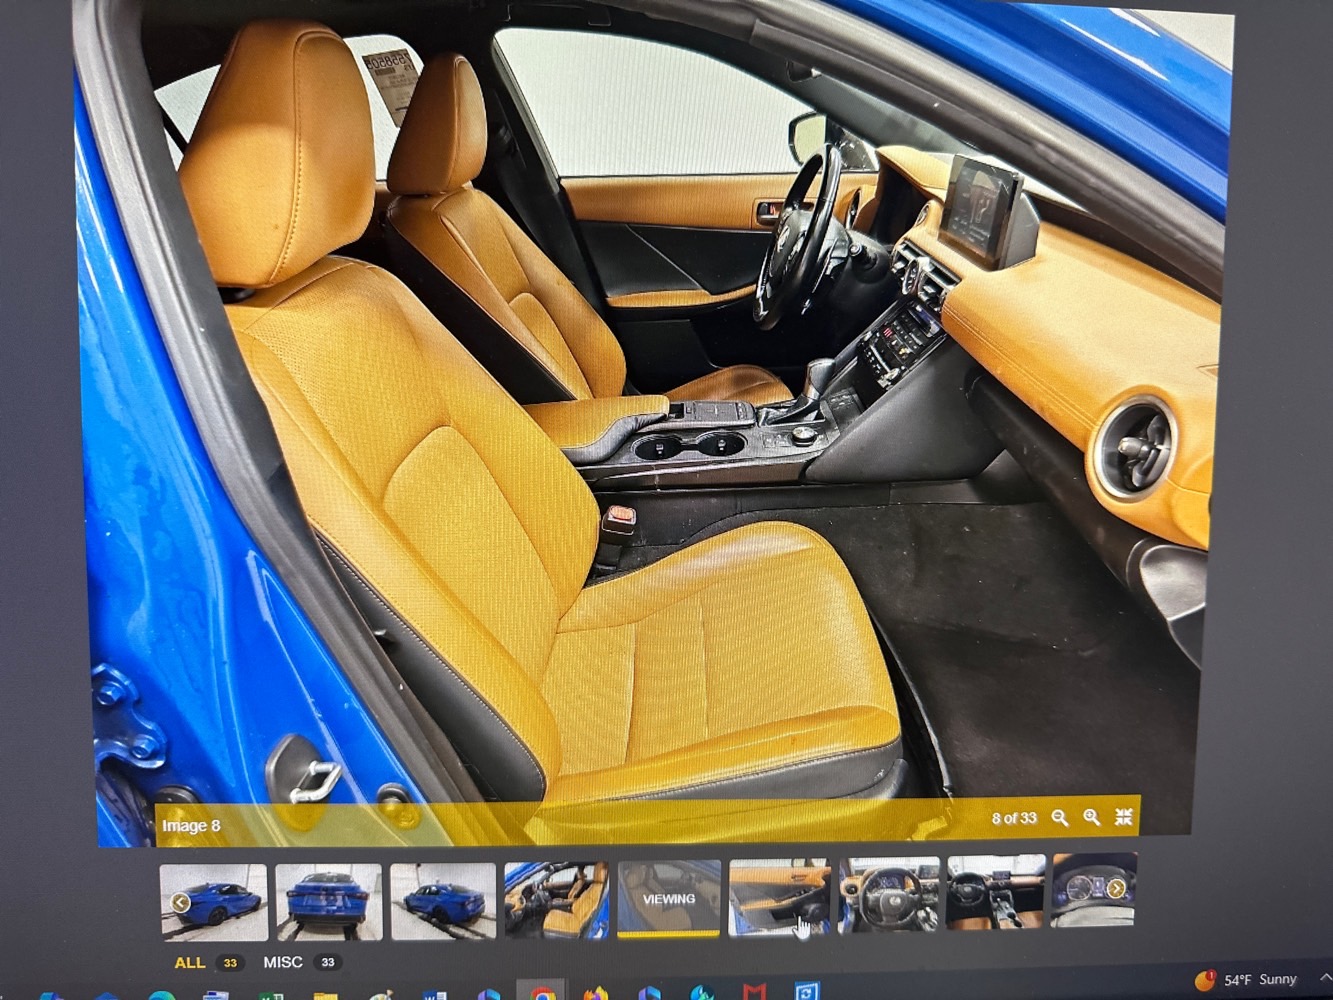Show more thumbnails with right arrow
This screenshot has height=1000, width=1333.
pyautogui.click(x=1116, y=888)
